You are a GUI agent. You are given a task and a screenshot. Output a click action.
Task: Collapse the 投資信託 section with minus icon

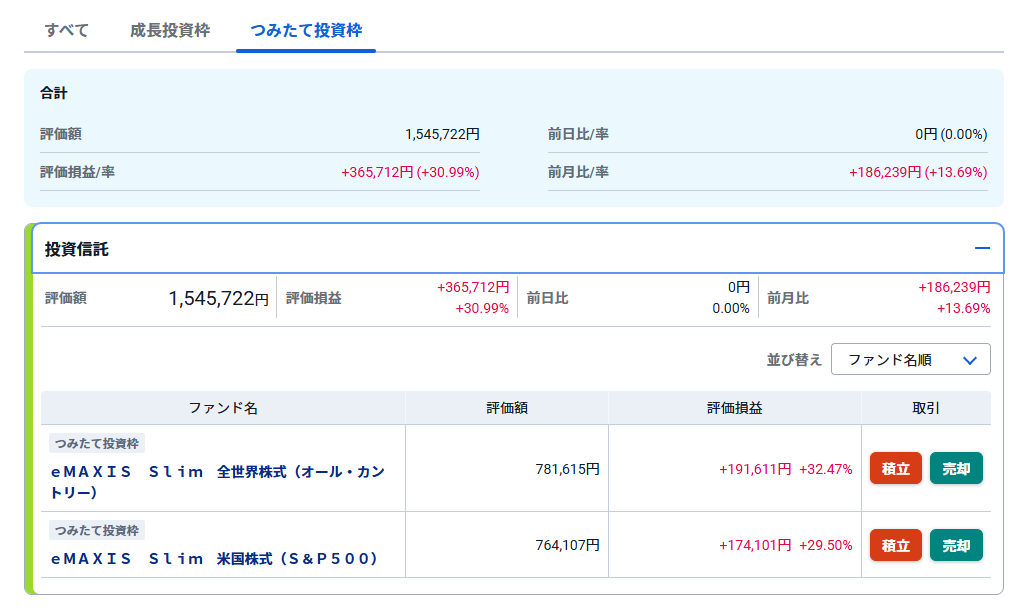tap(982, 248)
